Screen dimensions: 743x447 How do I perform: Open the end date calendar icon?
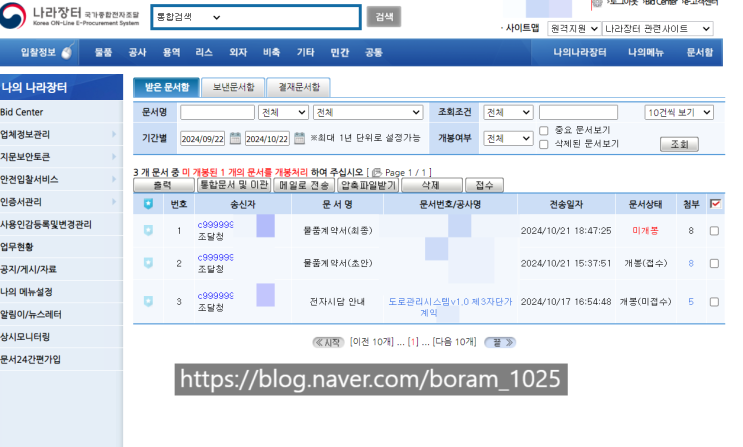(x=299, y=138)
